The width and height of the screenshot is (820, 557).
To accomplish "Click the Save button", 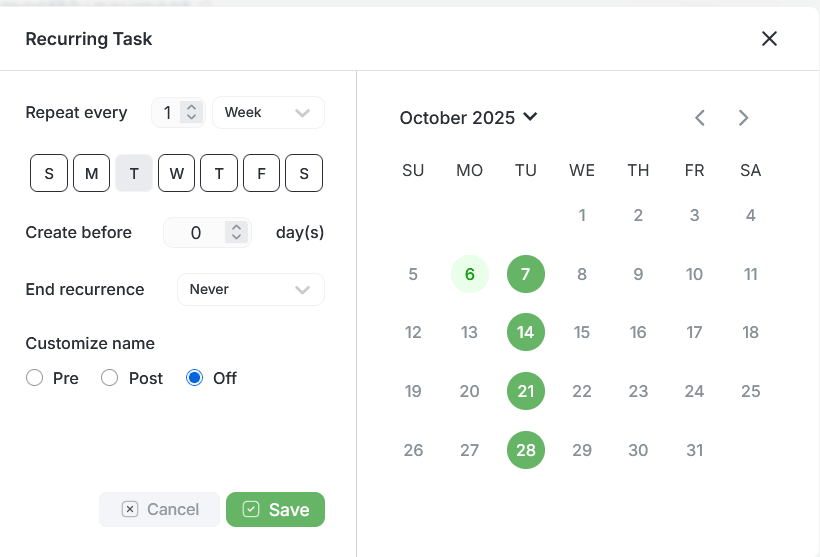I will (275, 509).
